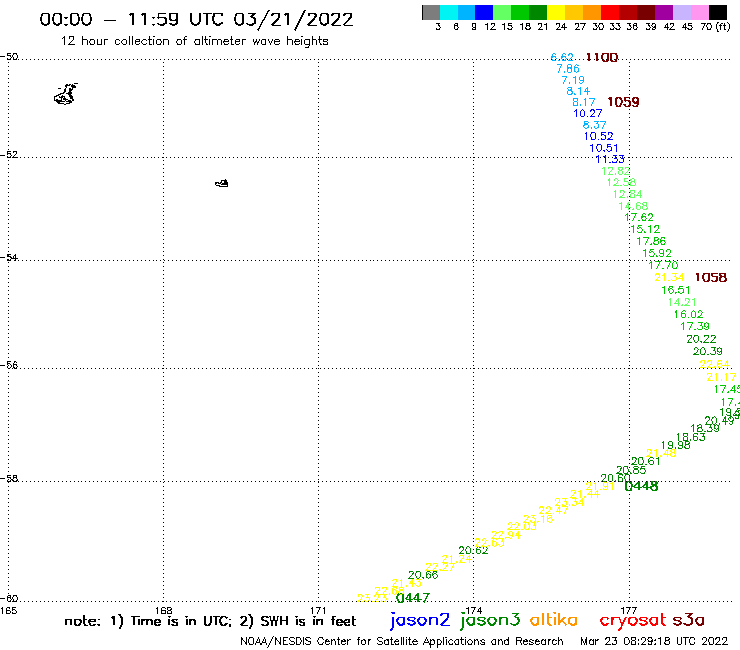Click the cryosat satellite label

[x=632, y=620]
